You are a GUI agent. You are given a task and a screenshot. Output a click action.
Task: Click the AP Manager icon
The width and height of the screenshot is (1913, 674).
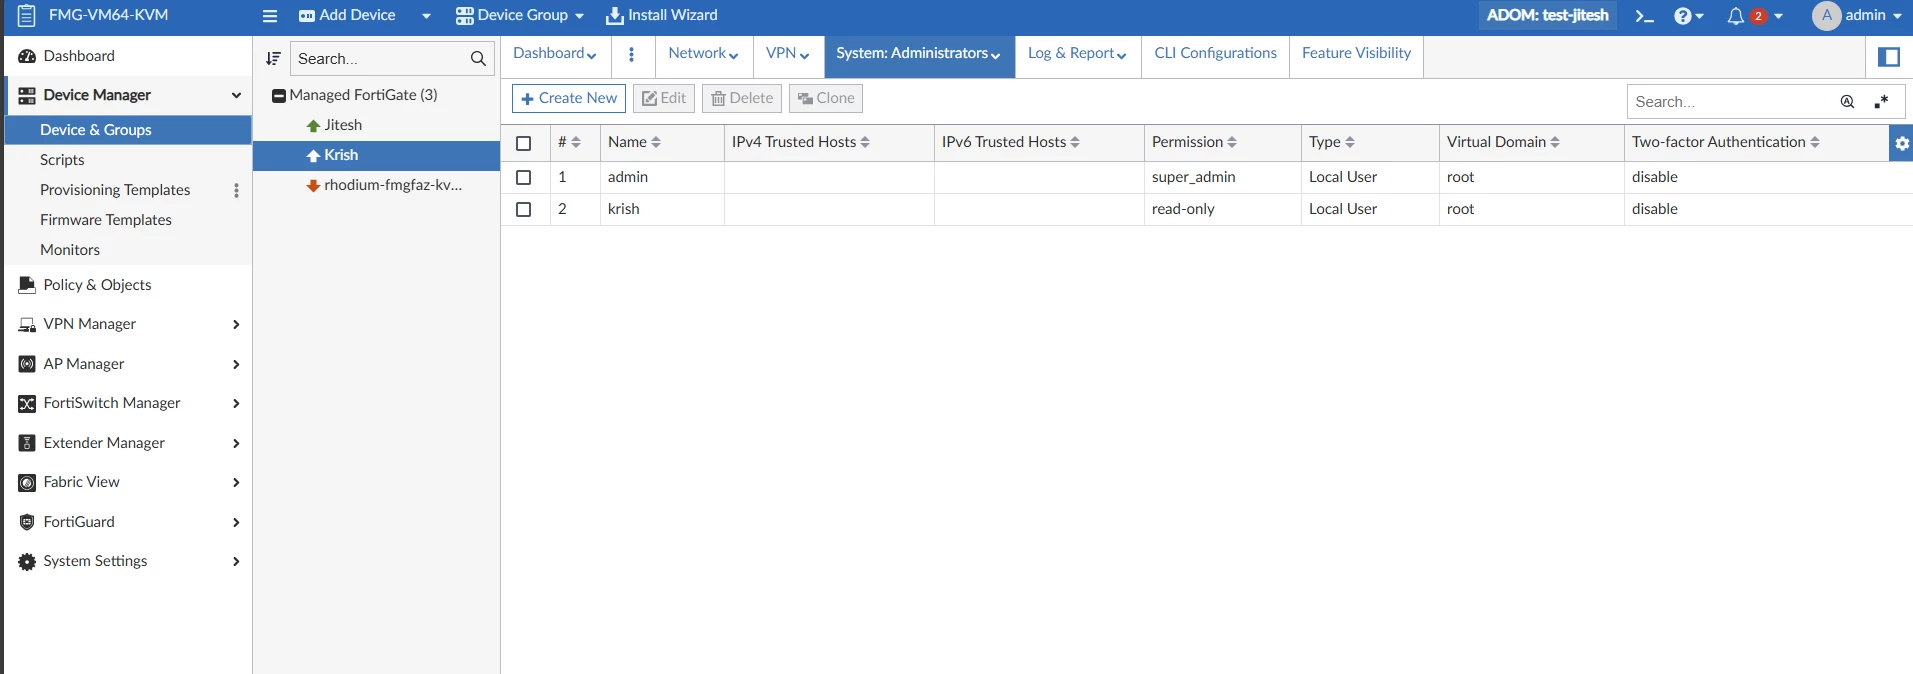tap(27, 364)
